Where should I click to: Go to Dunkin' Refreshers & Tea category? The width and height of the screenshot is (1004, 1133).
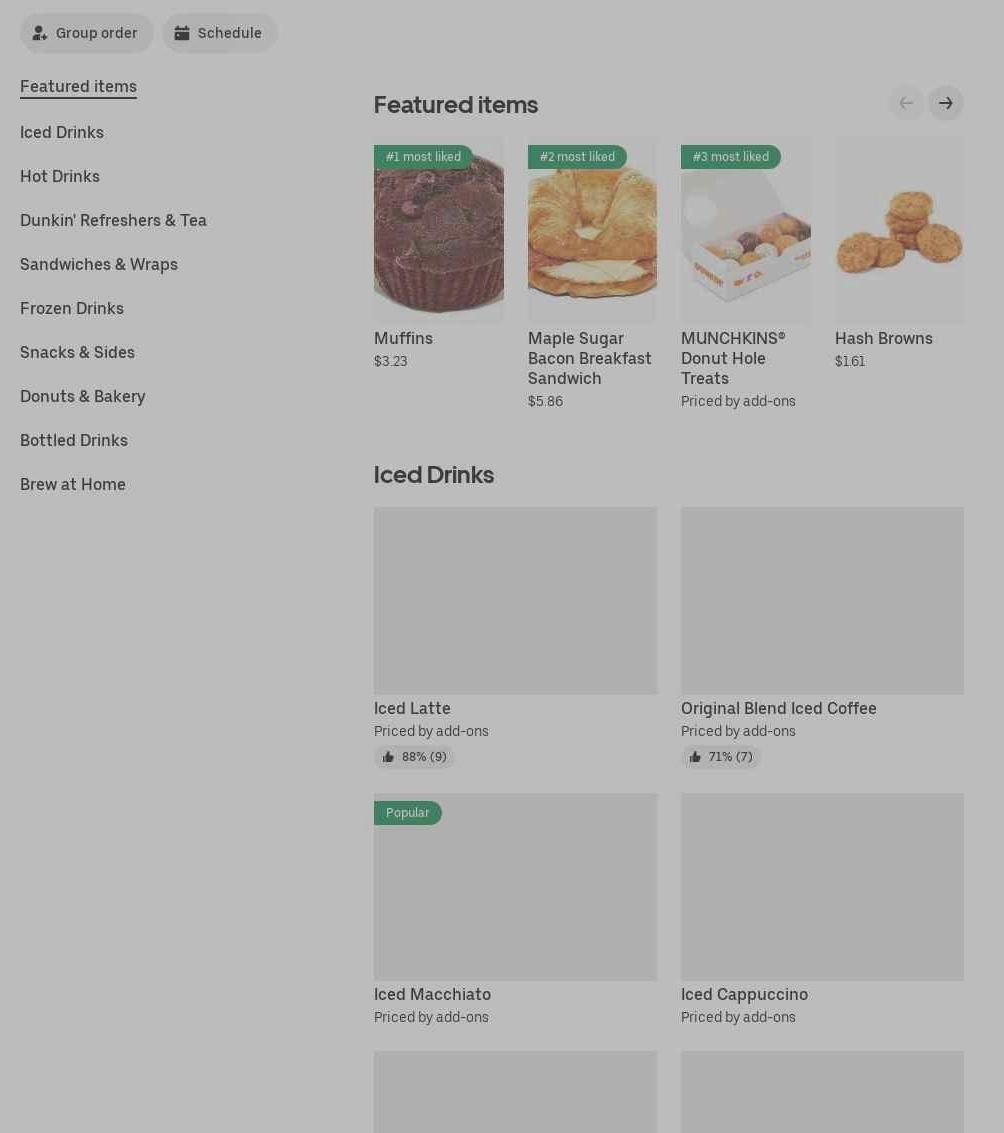(x=113, y=220)
